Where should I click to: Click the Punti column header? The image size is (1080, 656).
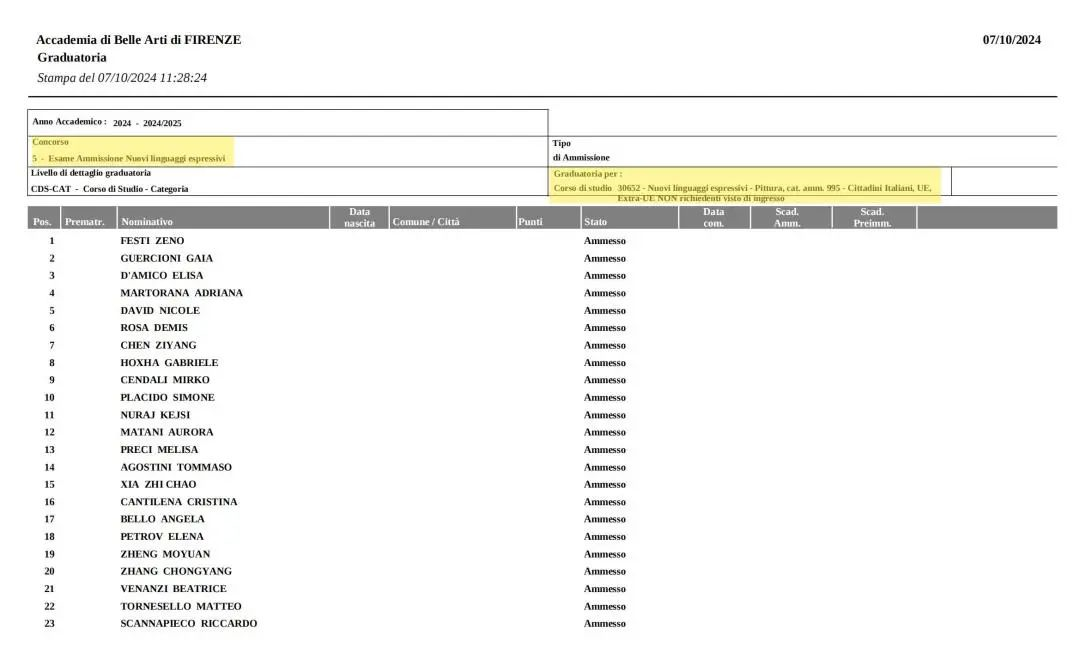click(x=530, y=222)
